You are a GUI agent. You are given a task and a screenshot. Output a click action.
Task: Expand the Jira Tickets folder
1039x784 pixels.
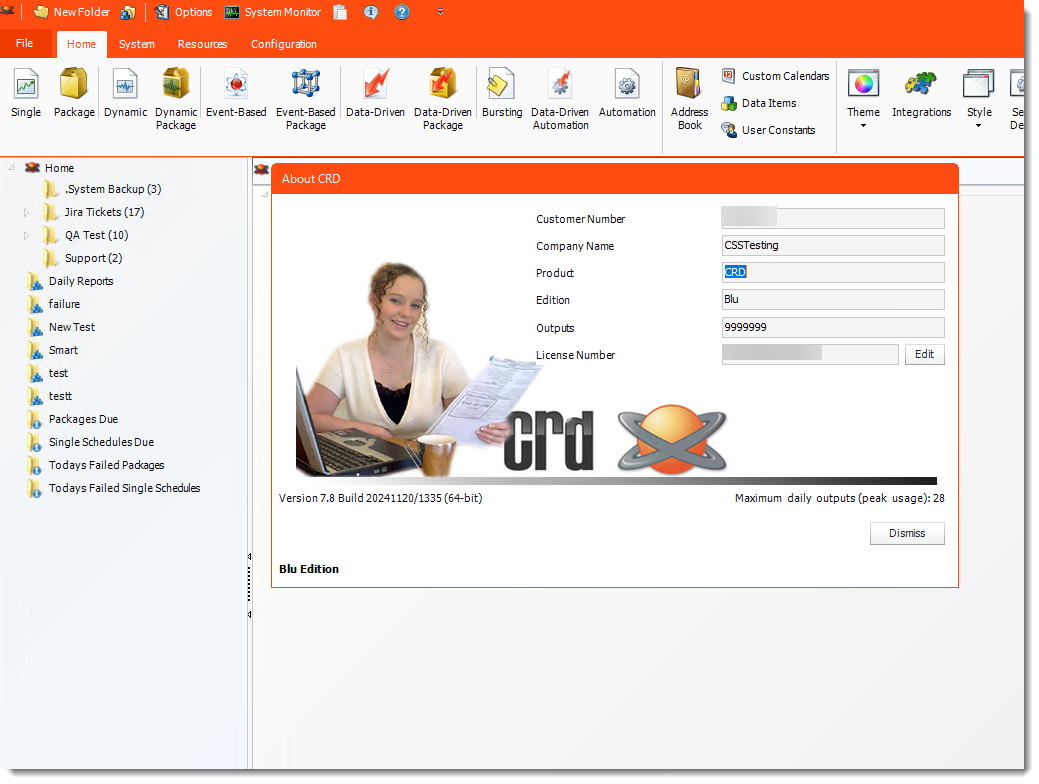tap(24, 211)
